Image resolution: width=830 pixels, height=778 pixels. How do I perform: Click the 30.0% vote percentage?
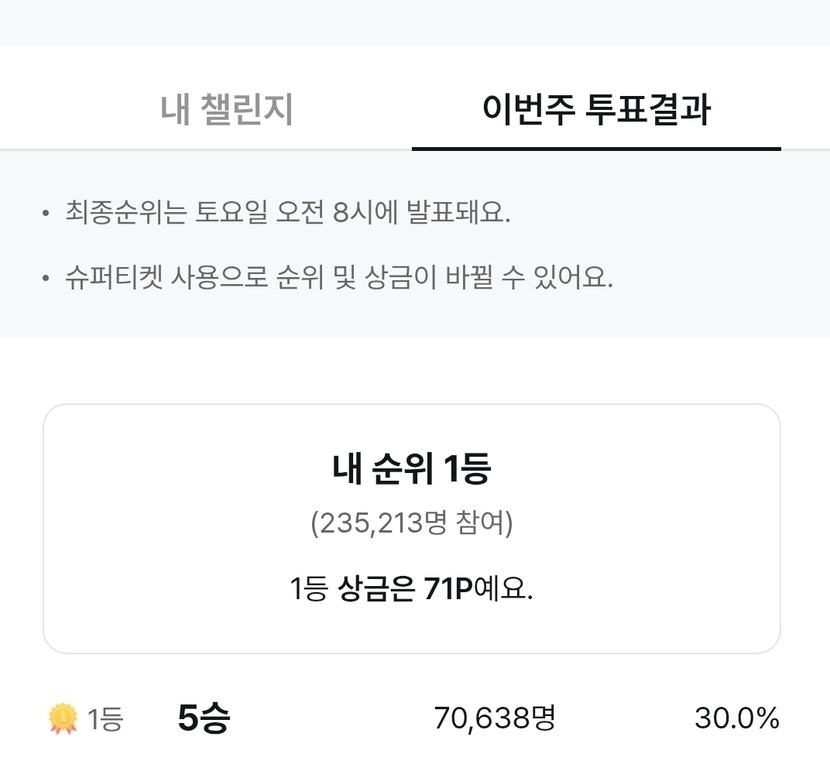[737, 718]
